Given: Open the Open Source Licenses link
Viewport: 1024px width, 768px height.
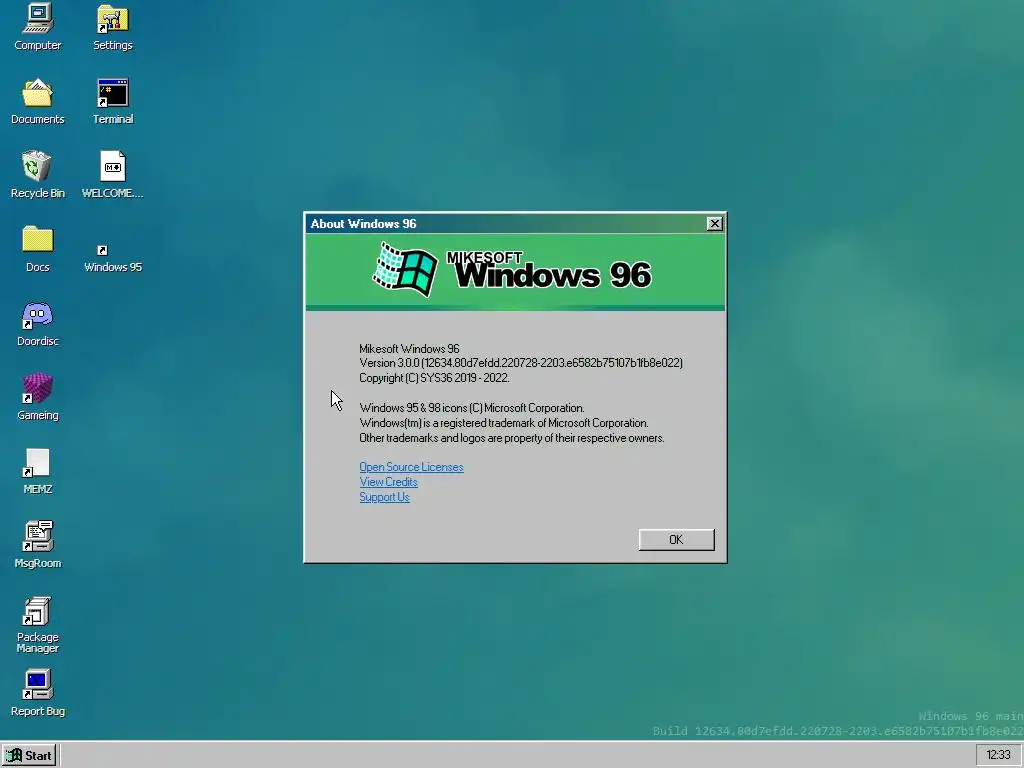Looking at the screenshot, I should [x=411, y=467].
